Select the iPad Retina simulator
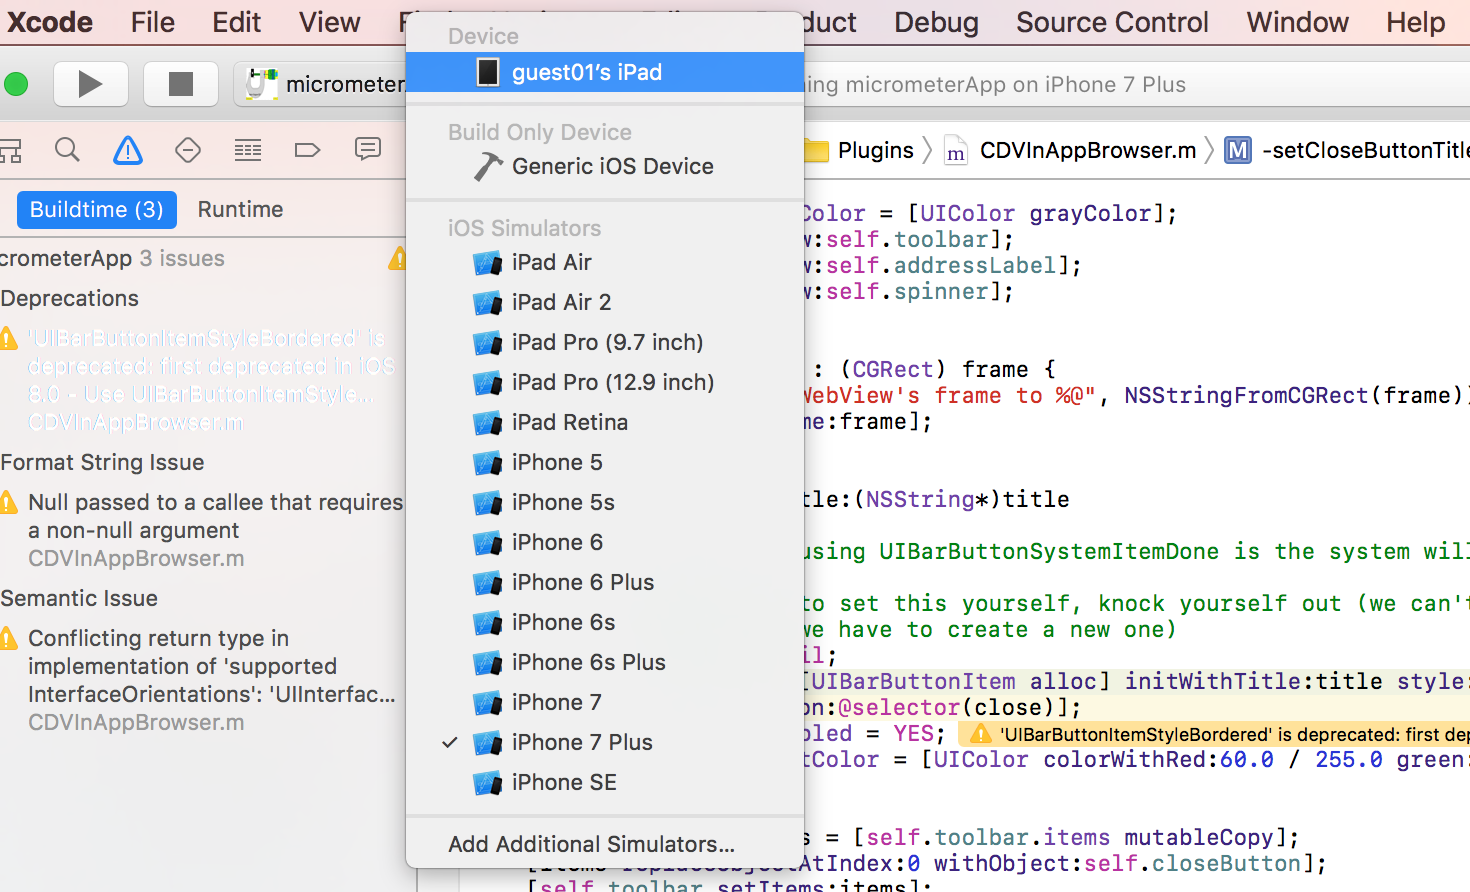 click(x=605, y=422)
